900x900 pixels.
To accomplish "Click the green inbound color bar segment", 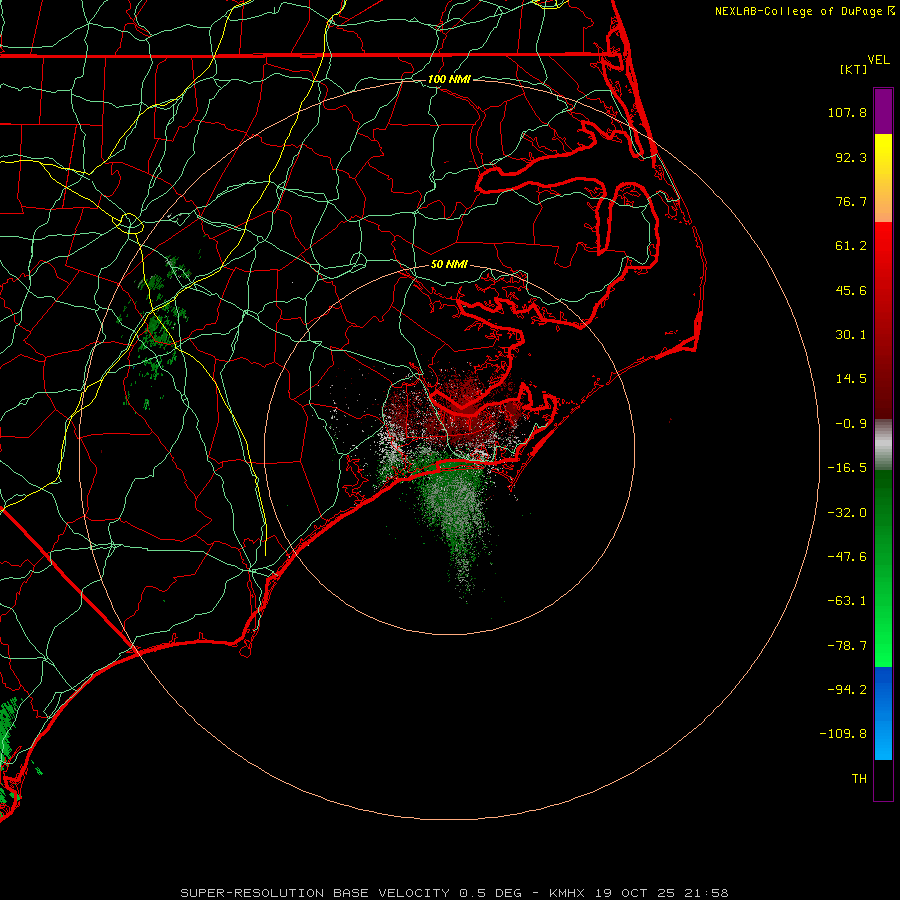I will tap(883, 568).
